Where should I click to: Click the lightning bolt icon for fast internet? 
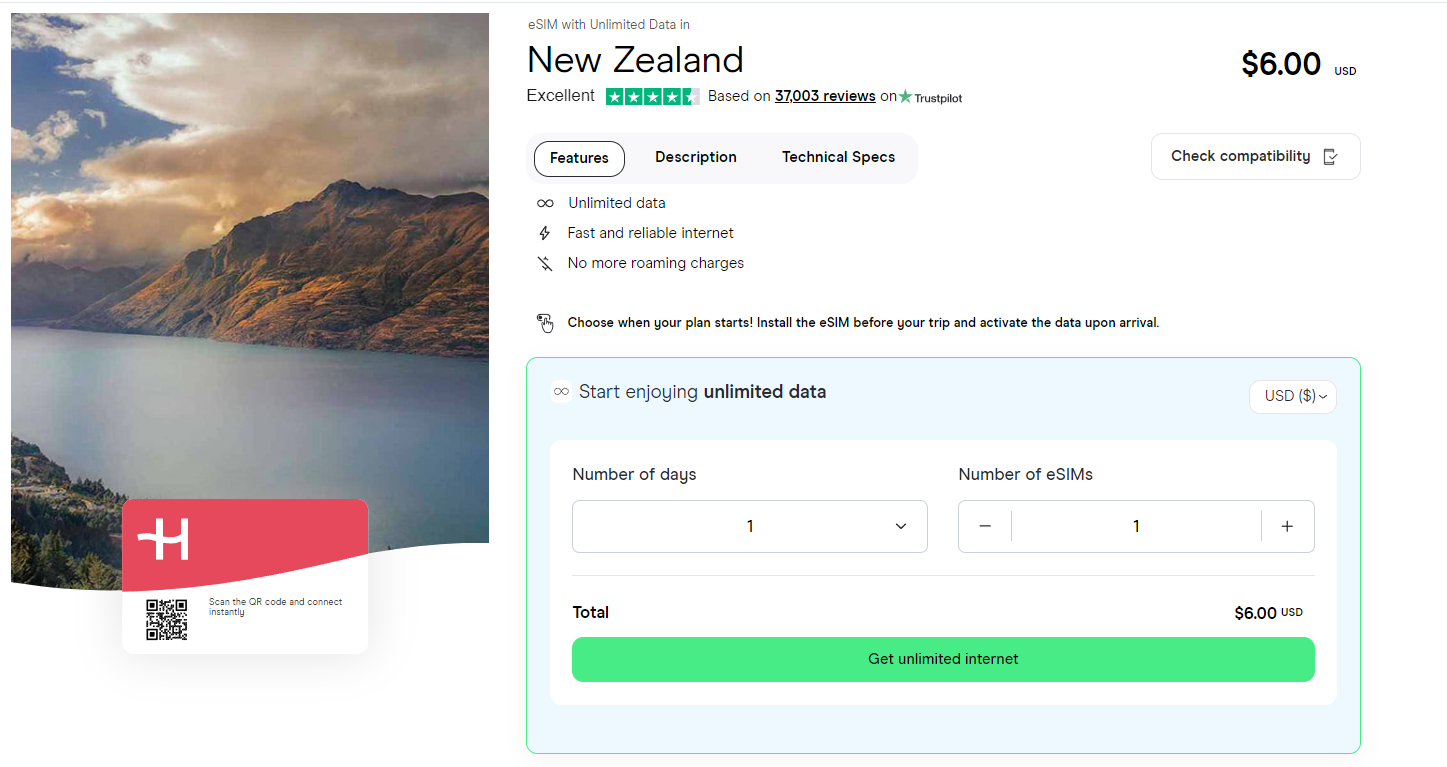click(x=545, y=232)
